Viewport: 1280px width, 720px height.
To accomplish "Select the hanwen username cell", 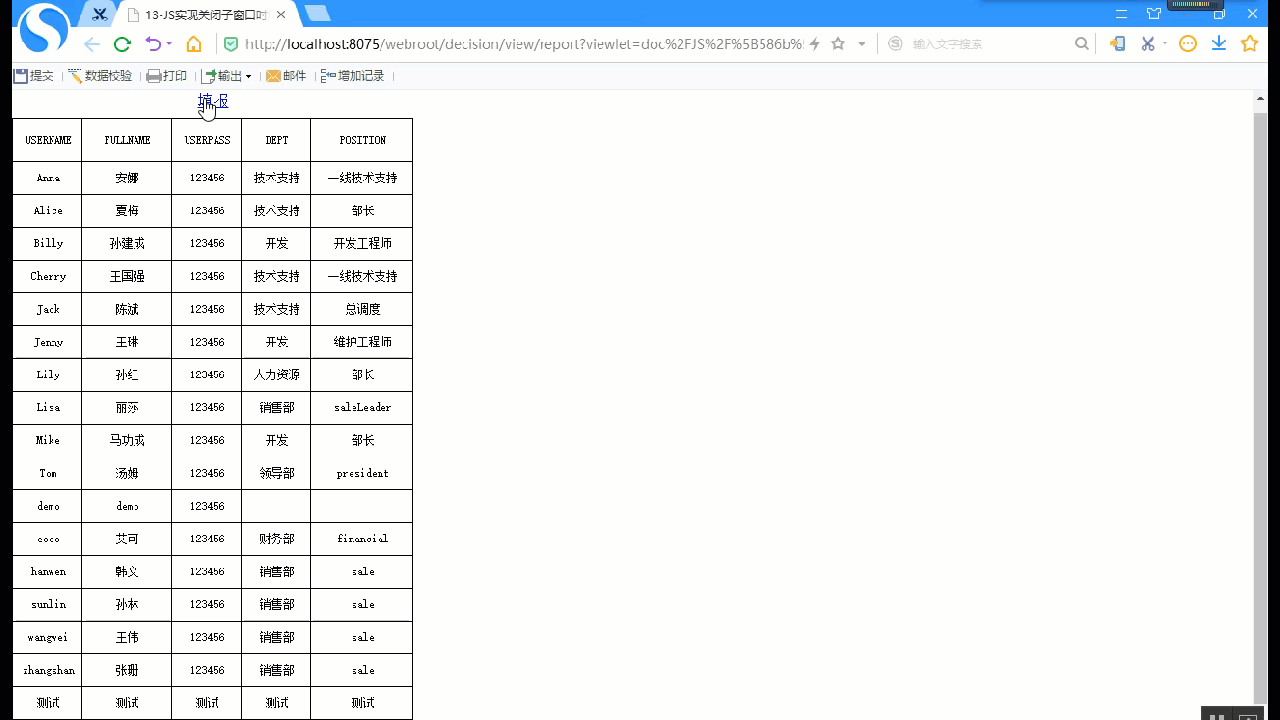I will click(48, 571).
